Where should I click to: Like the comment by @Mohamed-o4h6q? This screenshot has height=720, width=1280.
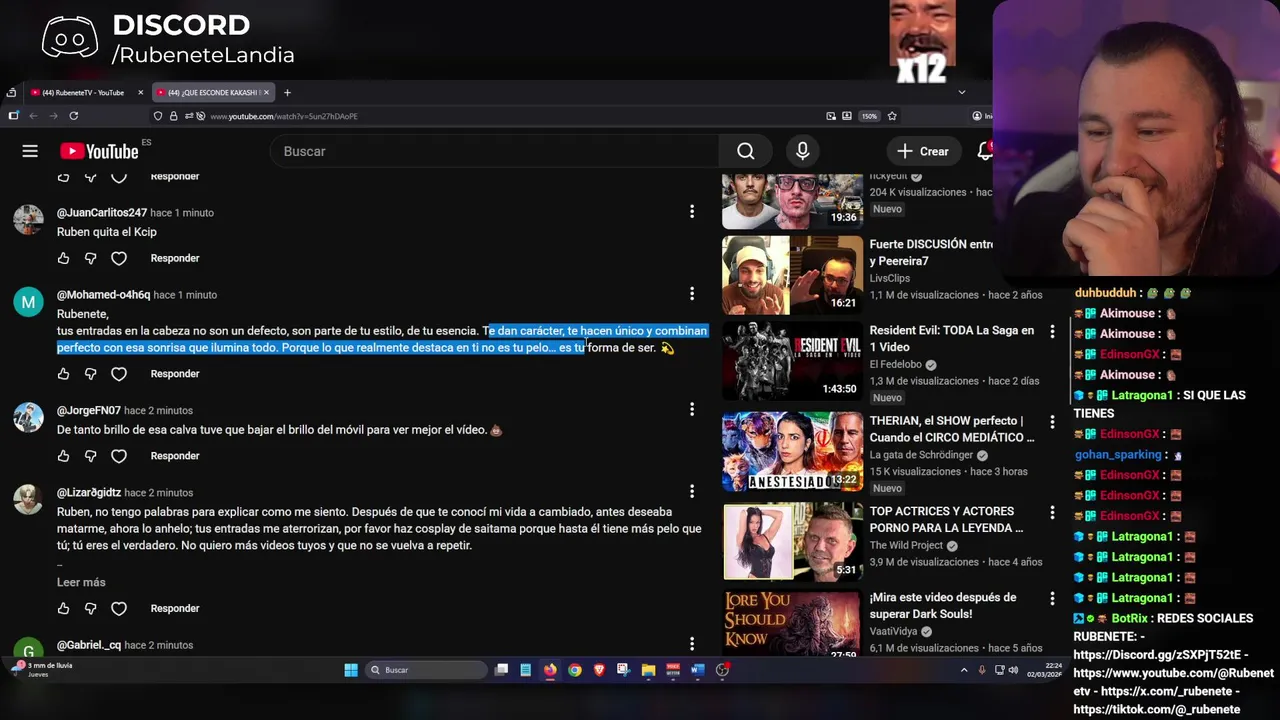[63, 374]
